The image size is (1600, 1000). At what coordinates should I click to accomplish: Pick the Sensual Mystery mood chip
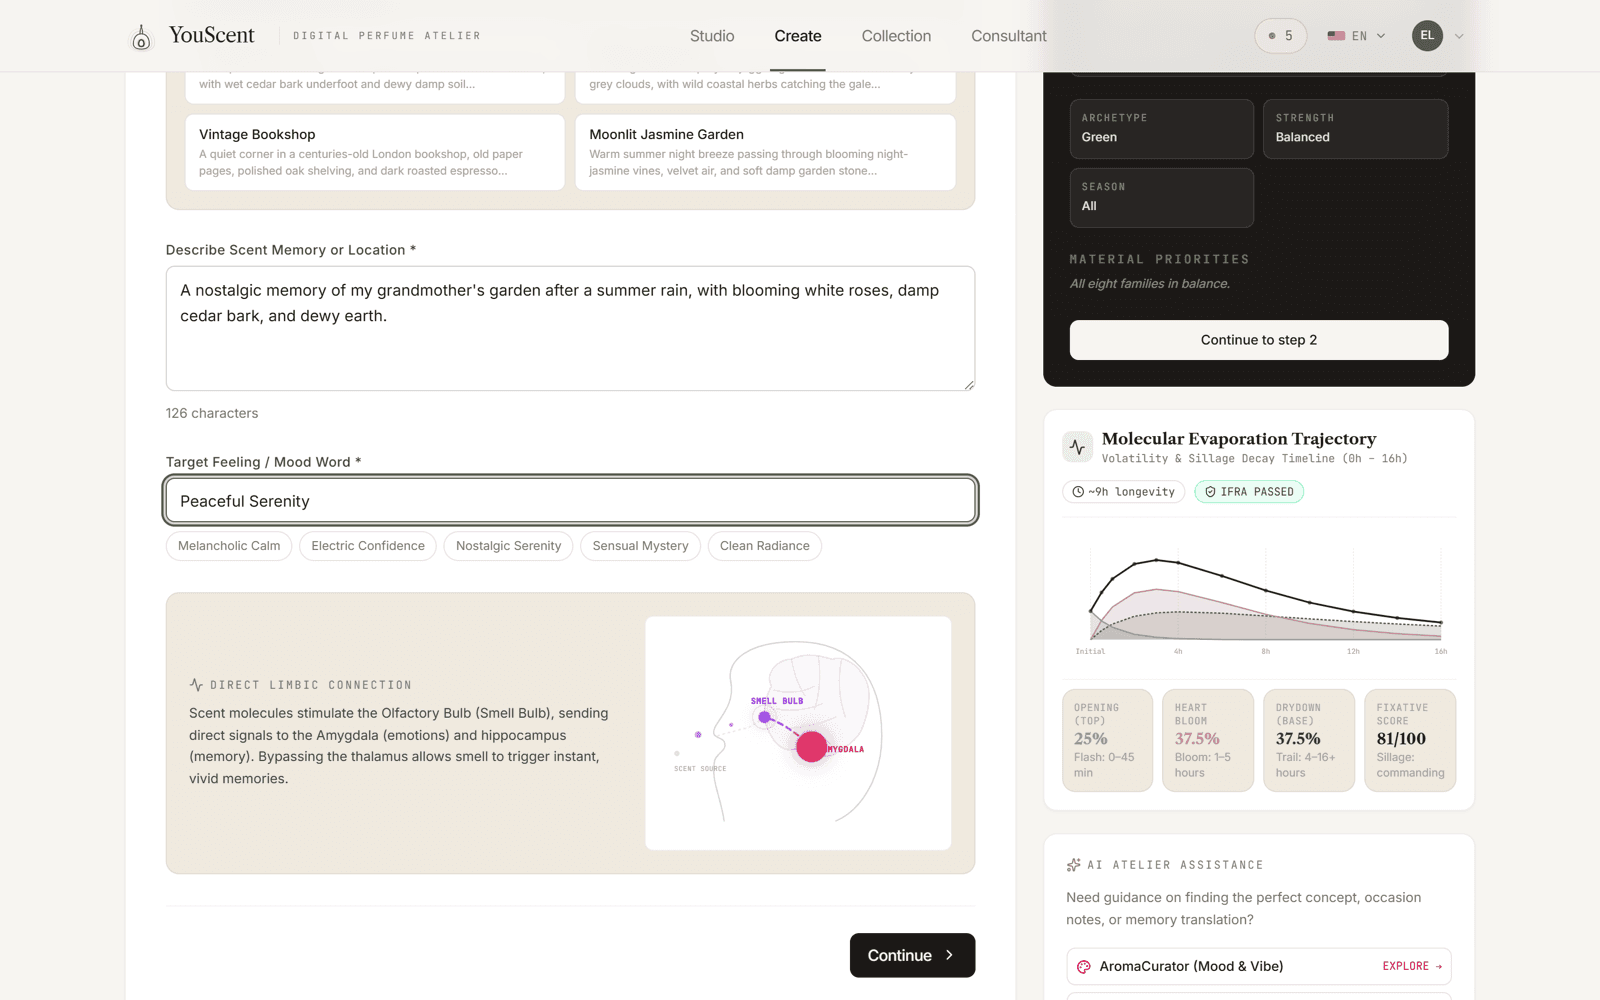coord(640,546)
